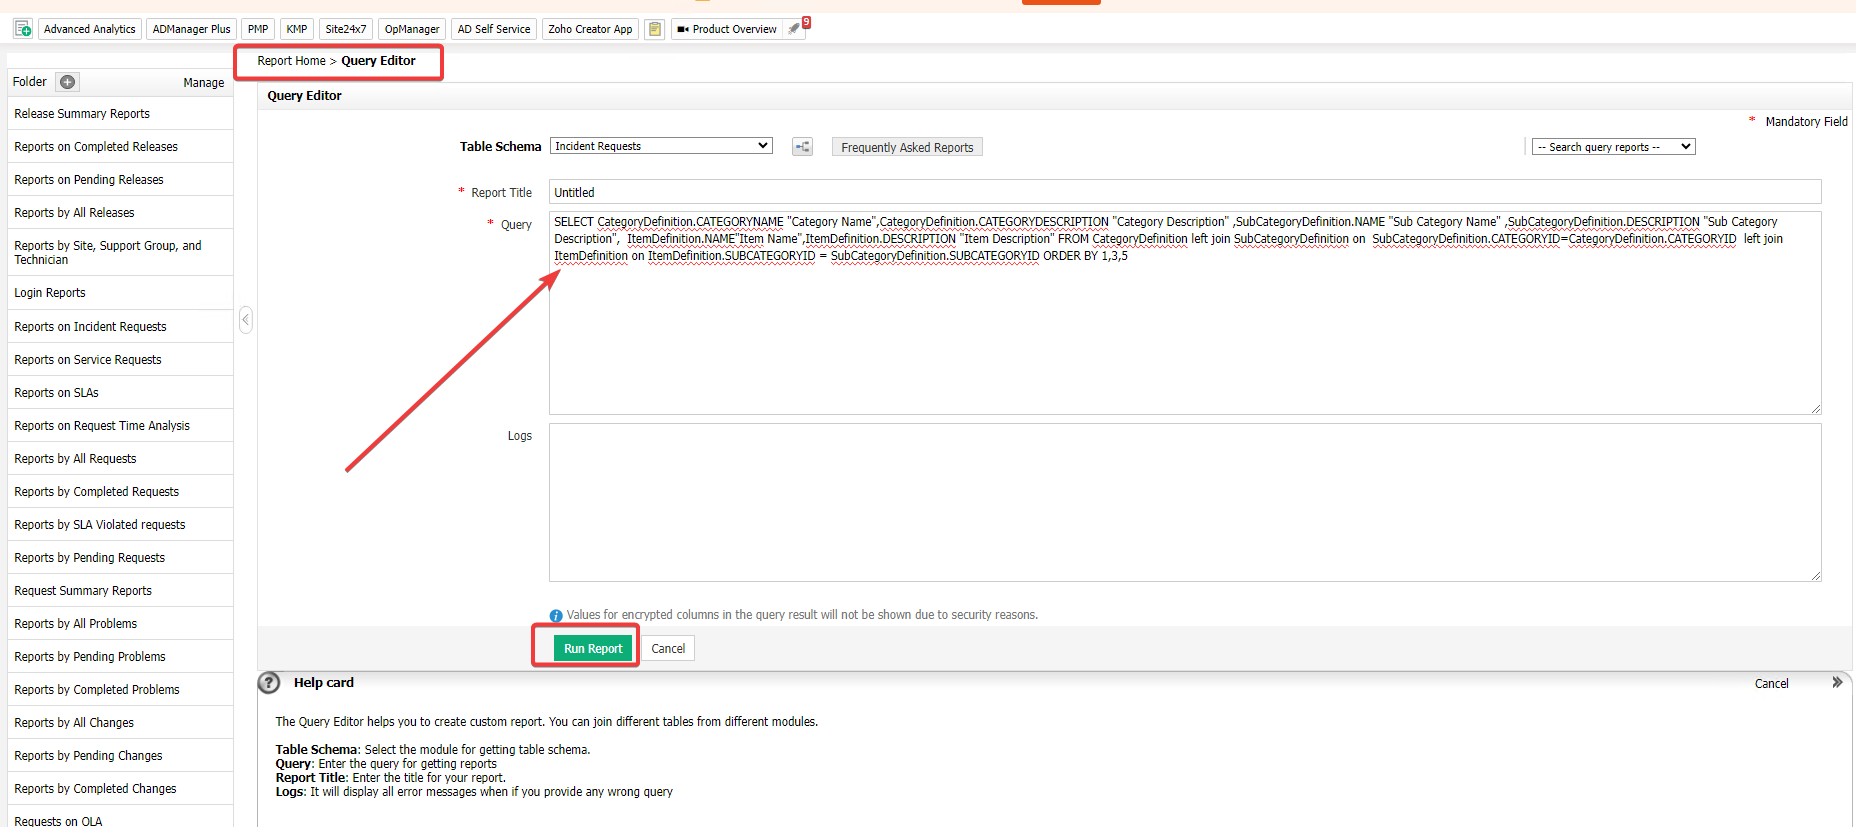Expand the Search query reports dropdown

[1613, 147]
